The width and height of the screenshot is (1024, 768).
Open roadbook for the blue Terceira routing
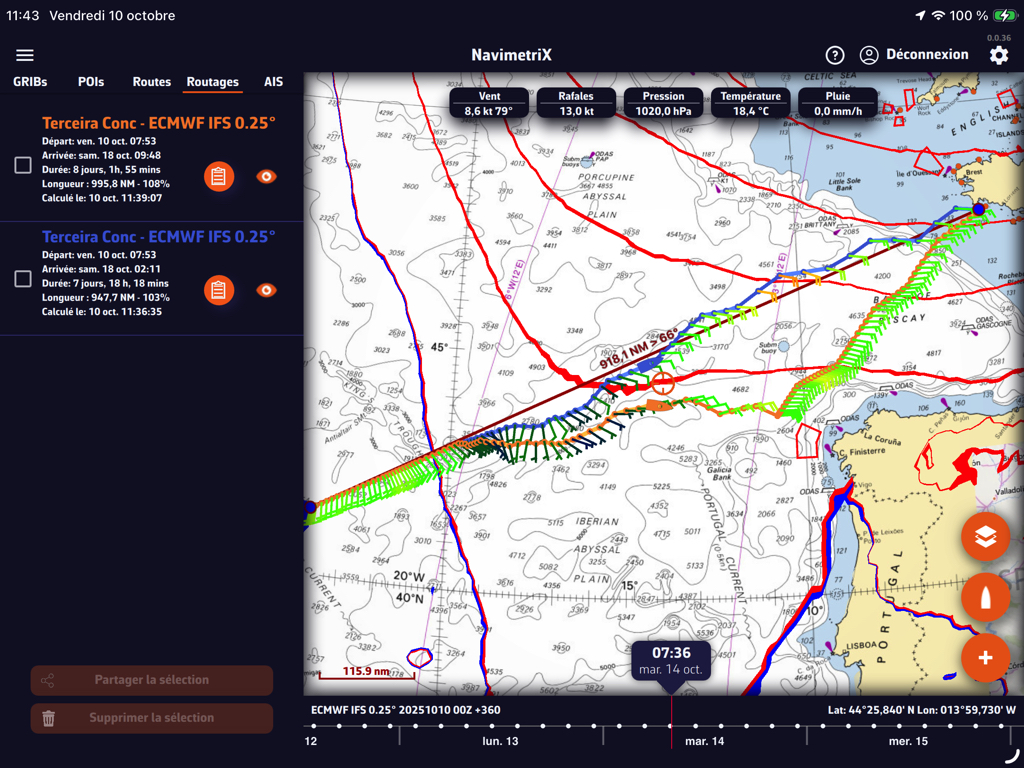(x=218, y=290)
